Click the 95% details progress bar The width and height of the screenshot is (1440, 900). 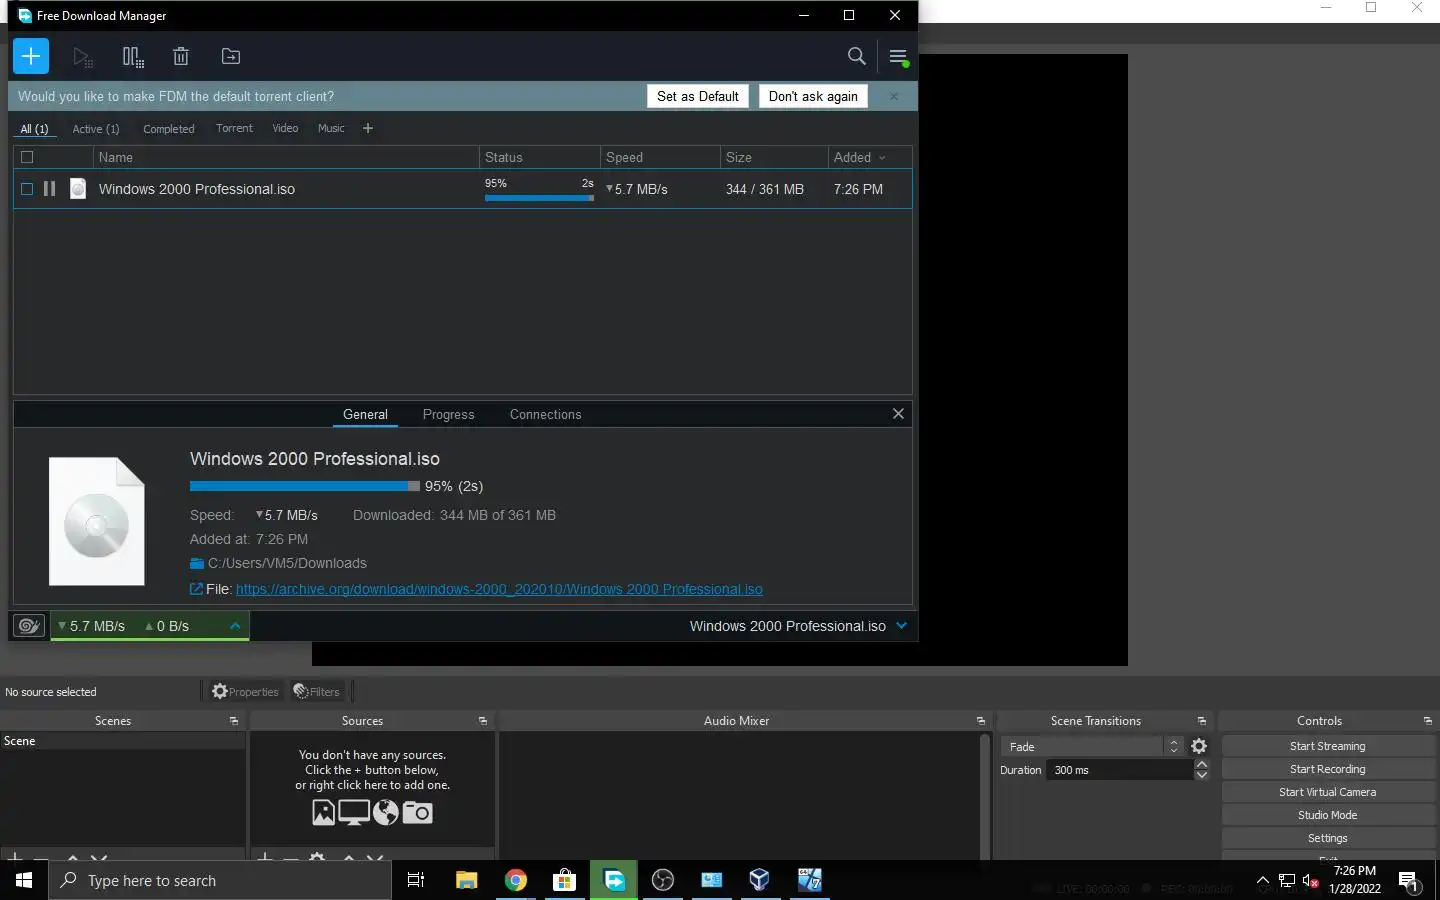[305, 486]
